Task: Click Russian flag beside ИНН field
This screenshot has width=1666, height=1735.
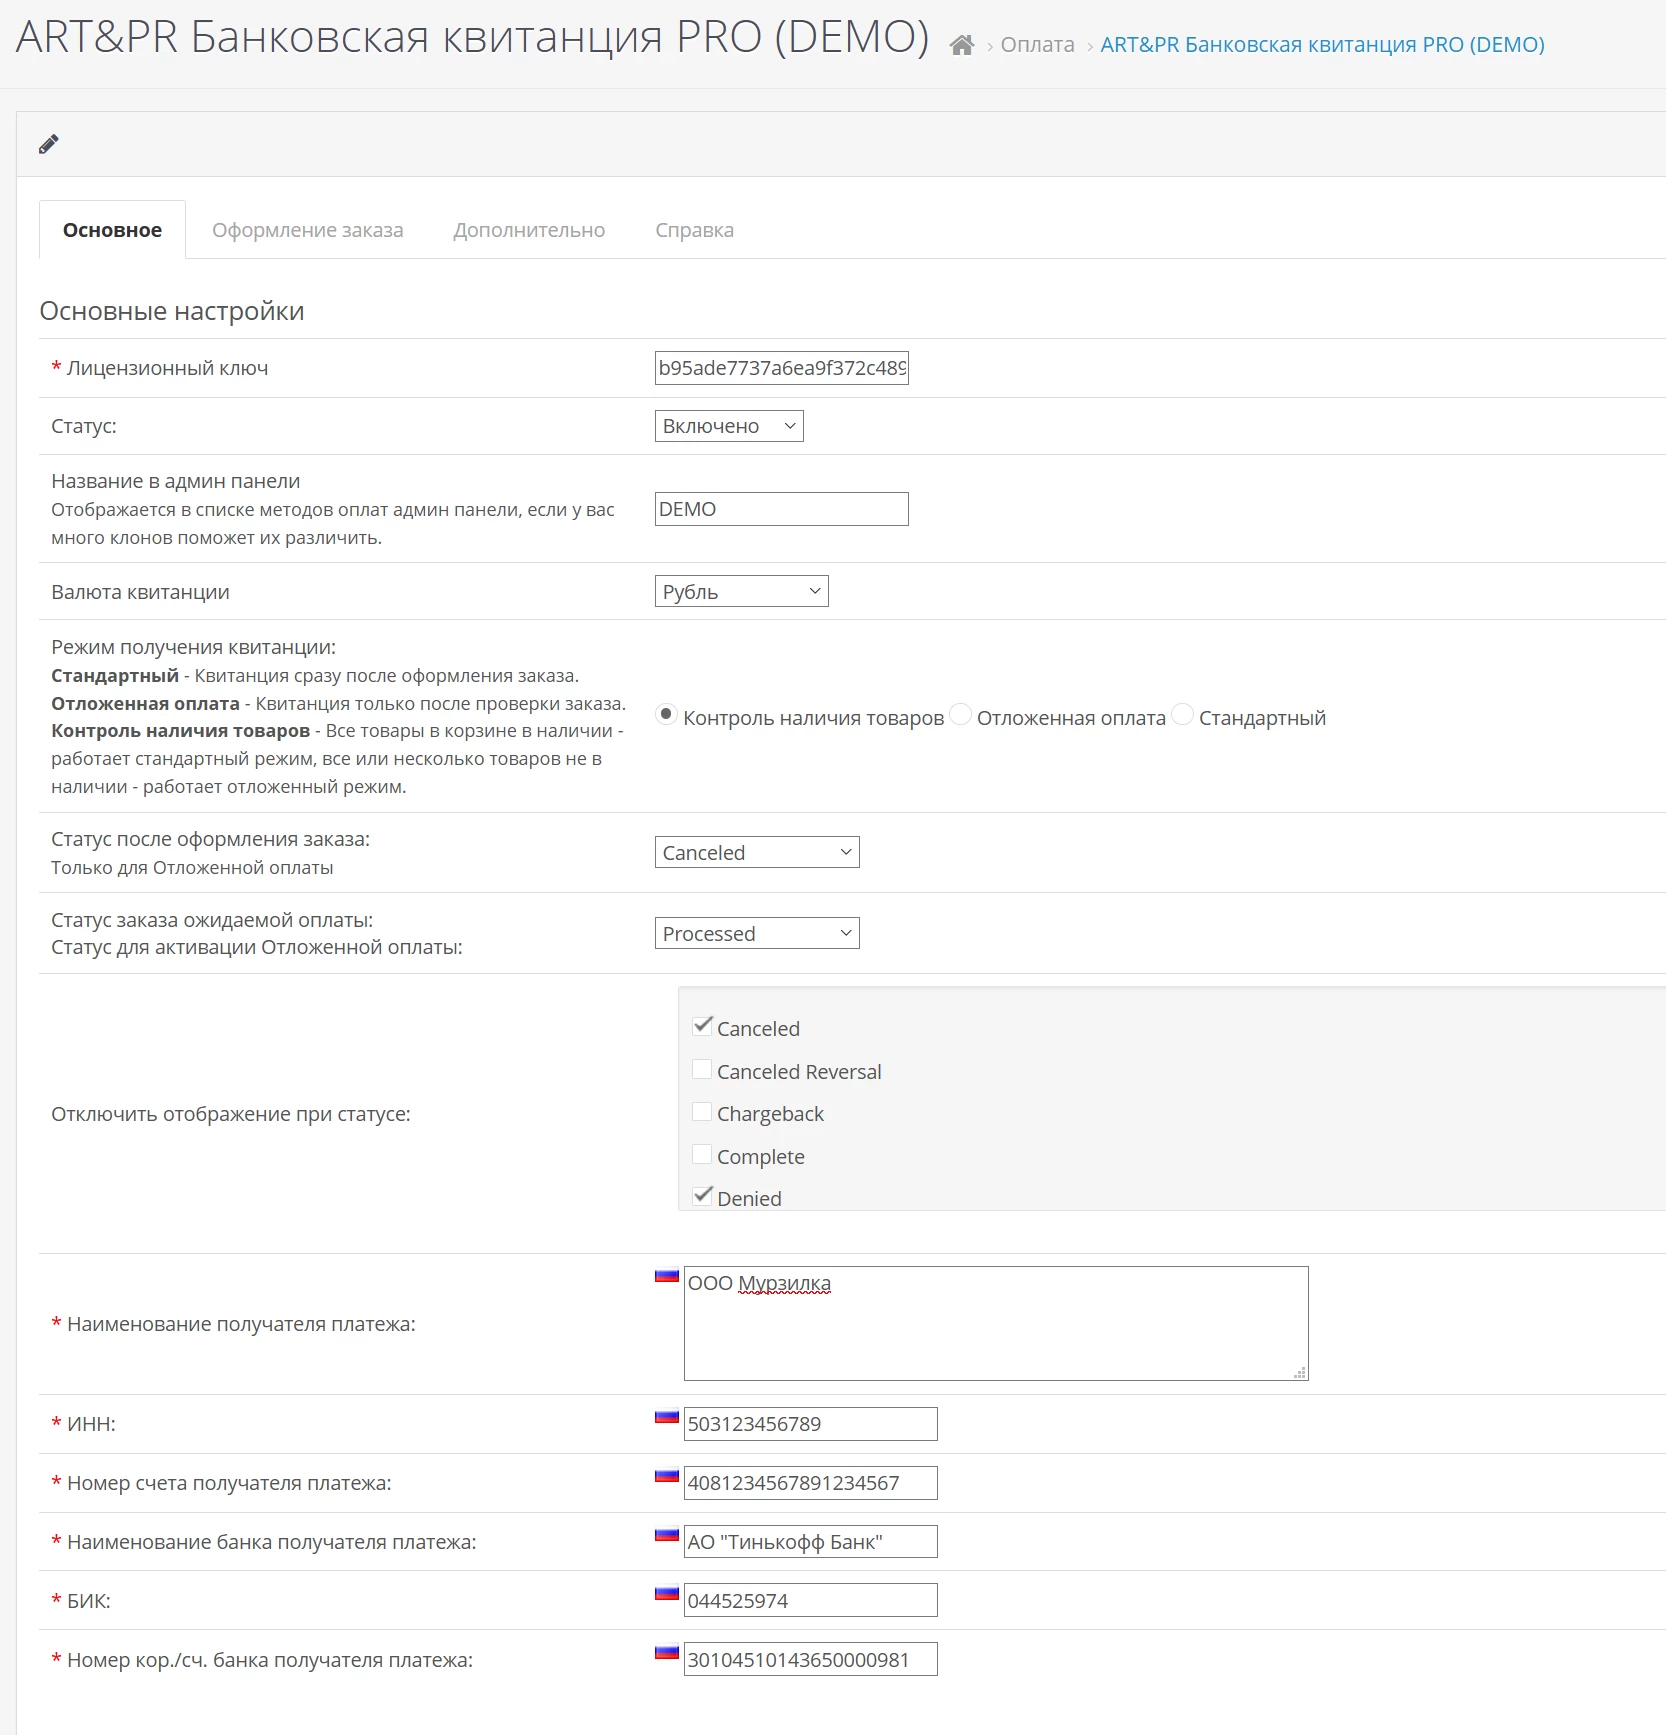Action: (x=667, y=1416)
